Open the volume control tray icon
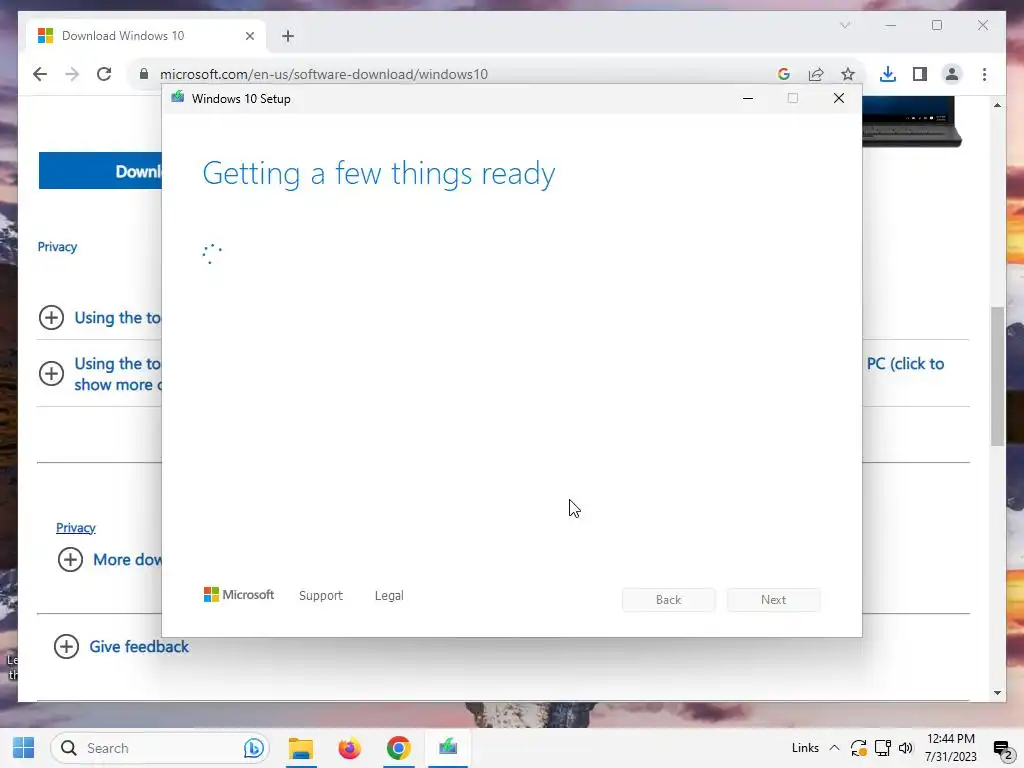The height and width of the screenshot is (768, 1024). coord(905,748)
